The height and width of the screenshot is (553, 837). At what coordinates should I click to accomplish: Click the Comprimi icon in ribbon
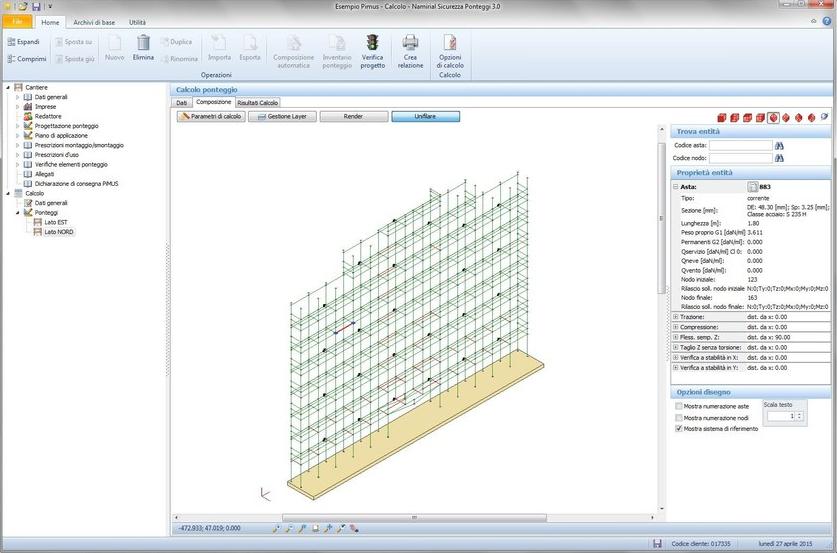(x=11, y=59)
